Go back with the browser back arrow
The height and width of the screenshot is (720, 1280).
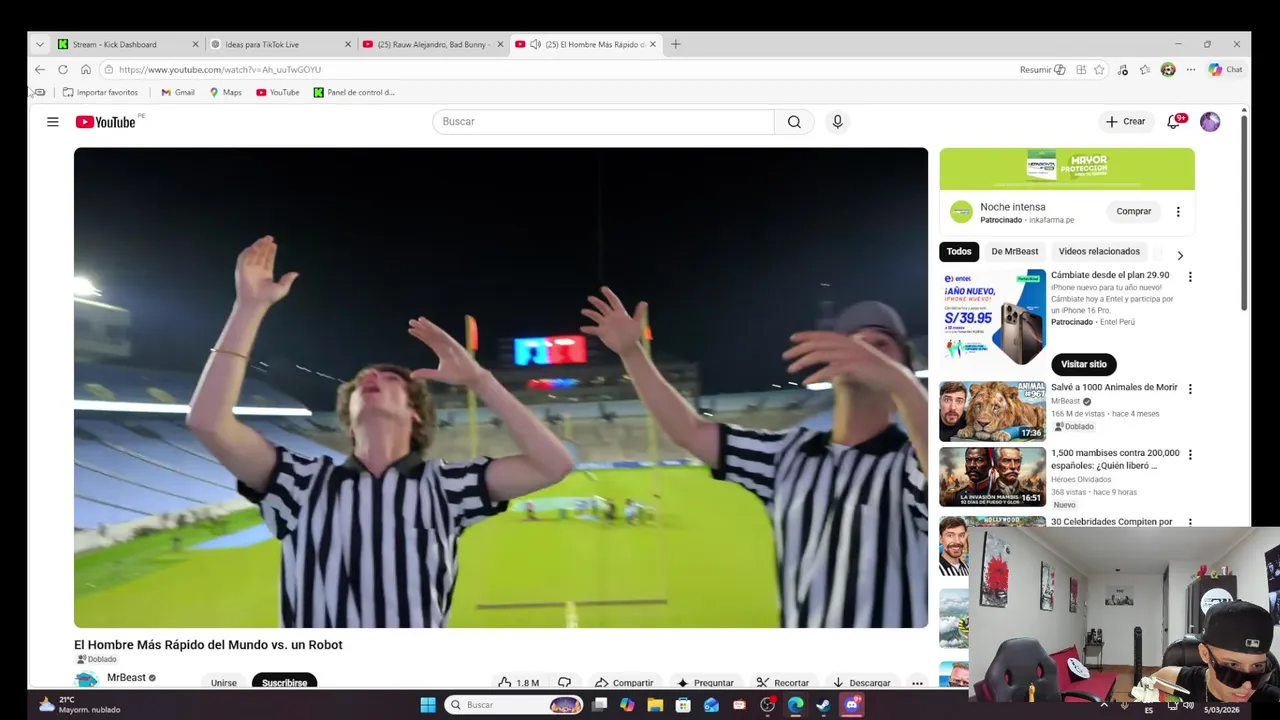(39, 70)
